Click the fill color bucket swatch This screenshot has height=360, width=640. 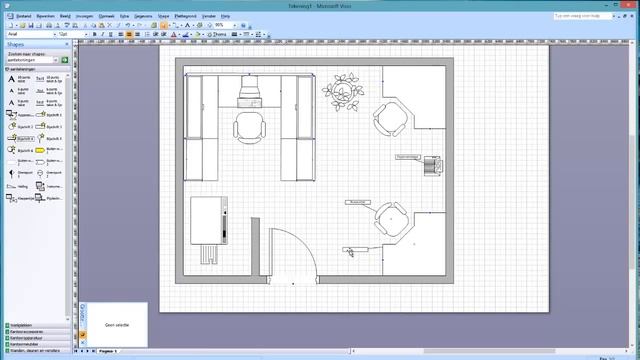point(198,34)
